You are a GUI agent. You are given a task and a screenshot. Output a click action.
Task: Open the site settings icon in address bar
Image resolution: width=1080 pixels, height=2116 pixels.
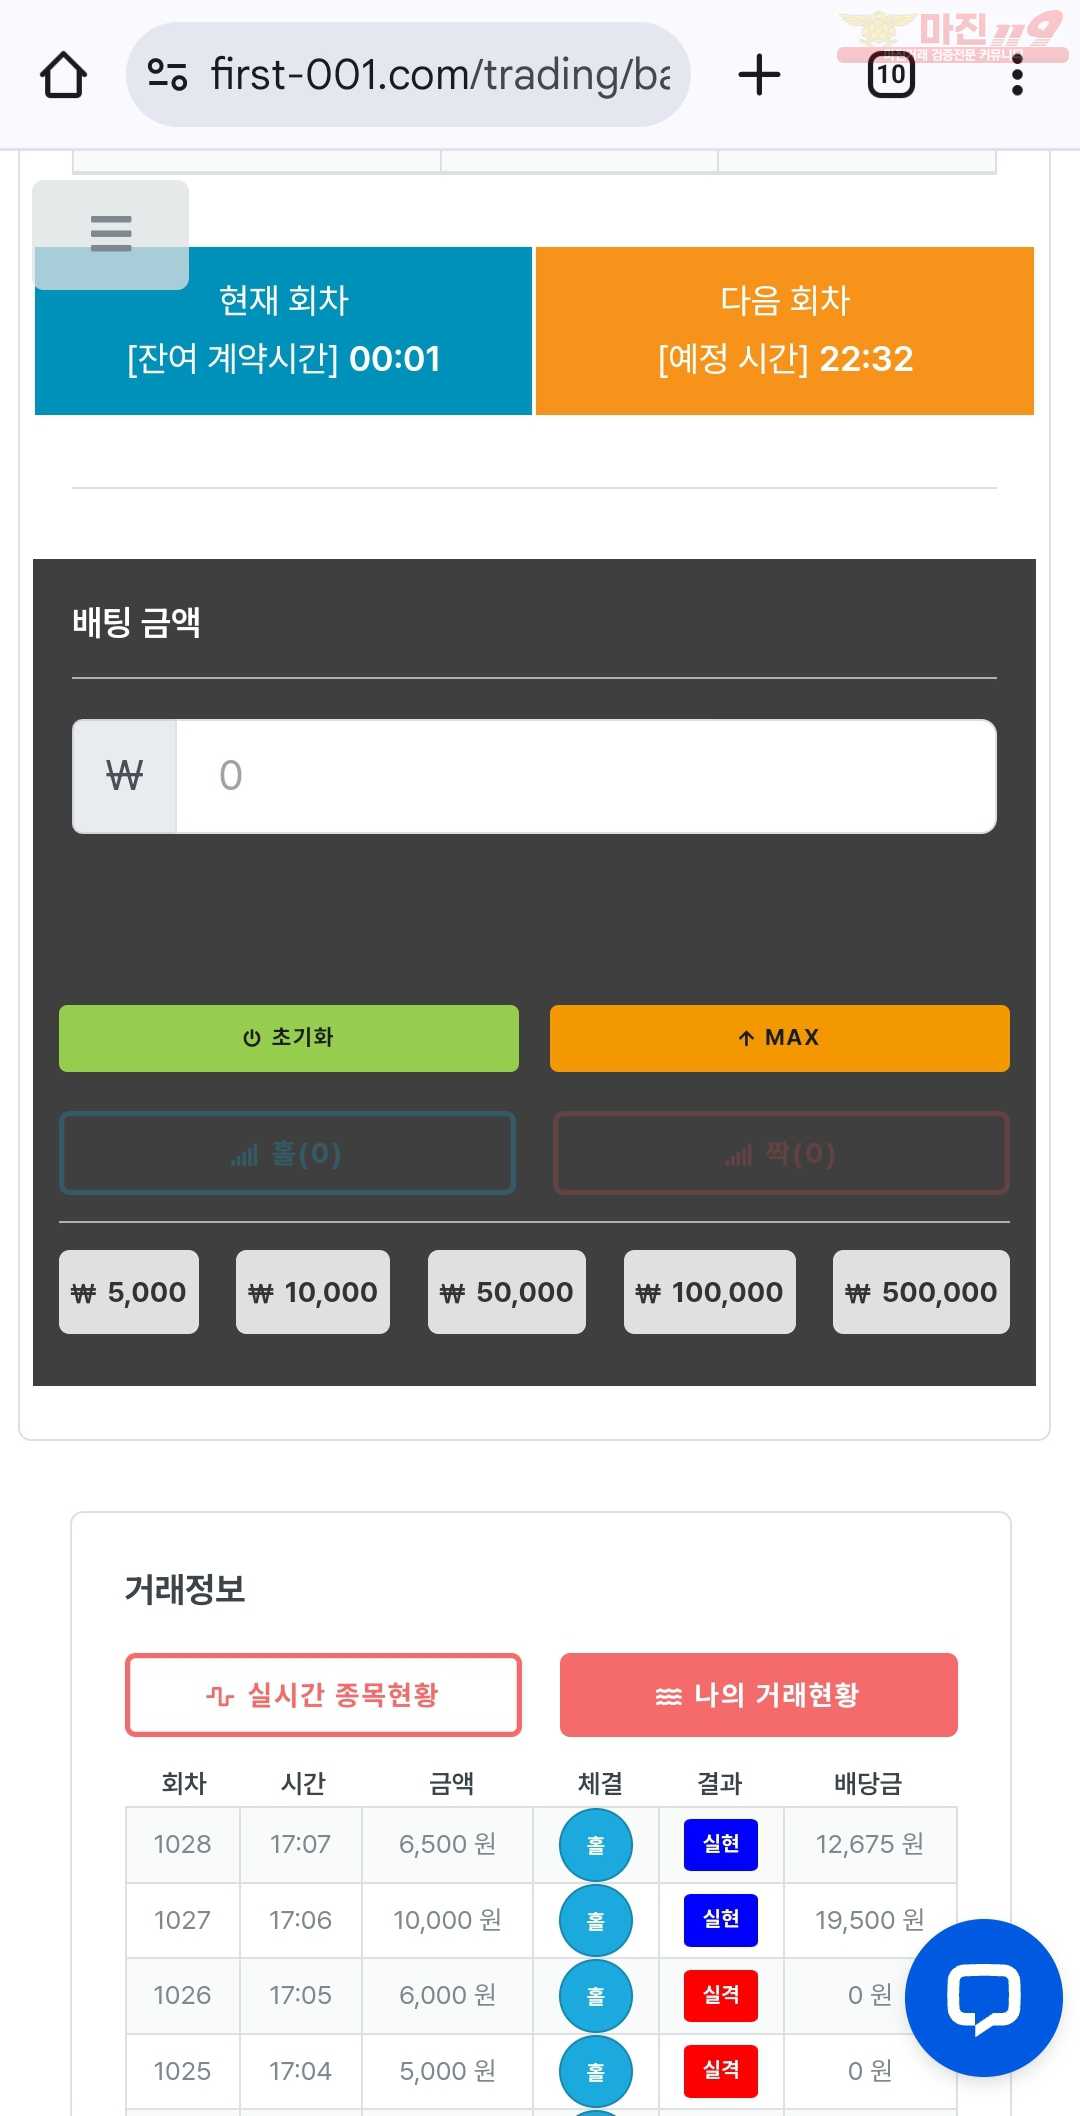click(x=167, y=74)
